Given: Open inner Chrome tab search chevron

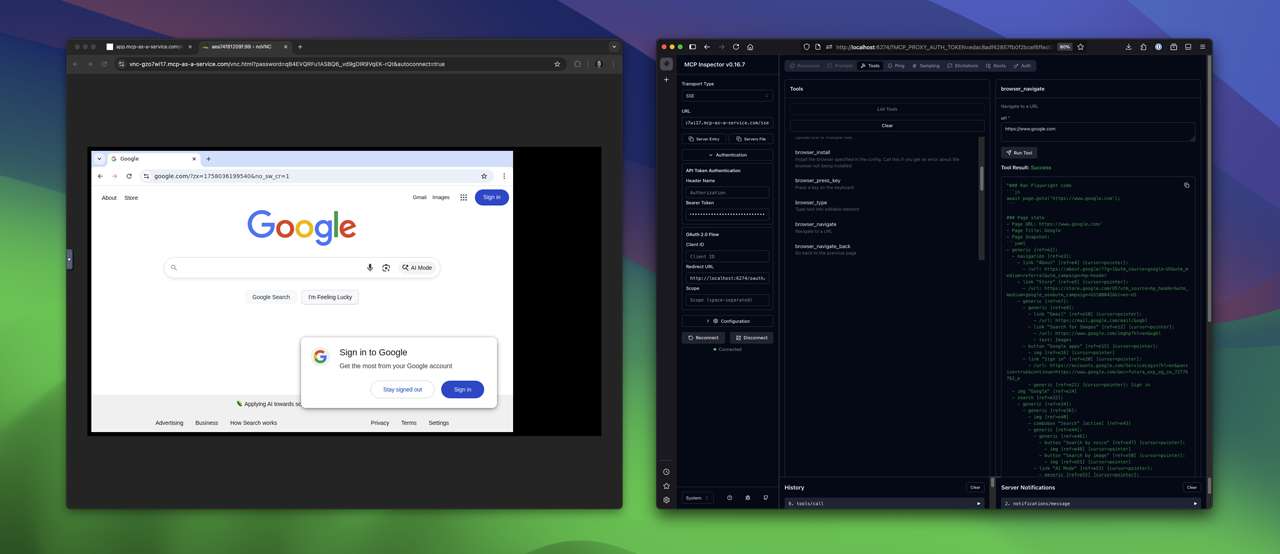Looking at the screenshot, I should coord(99,159).
